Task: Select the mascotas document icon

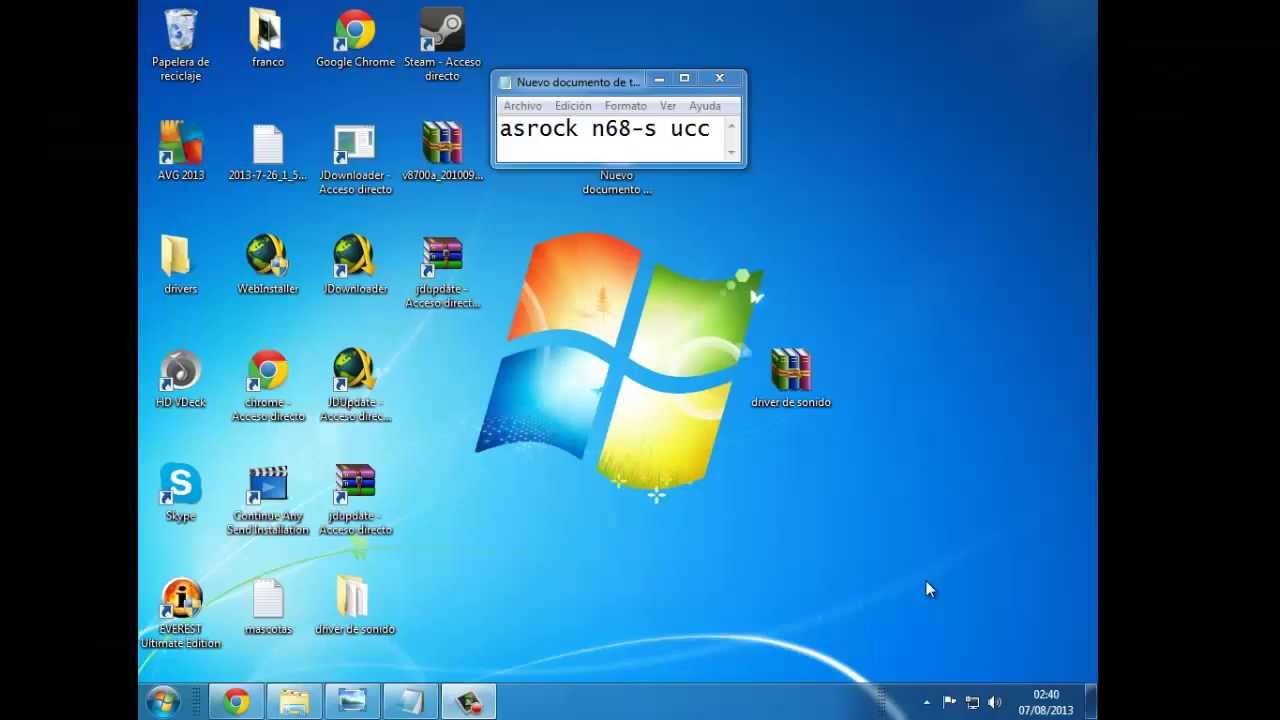Action: [x=267, y=607]
